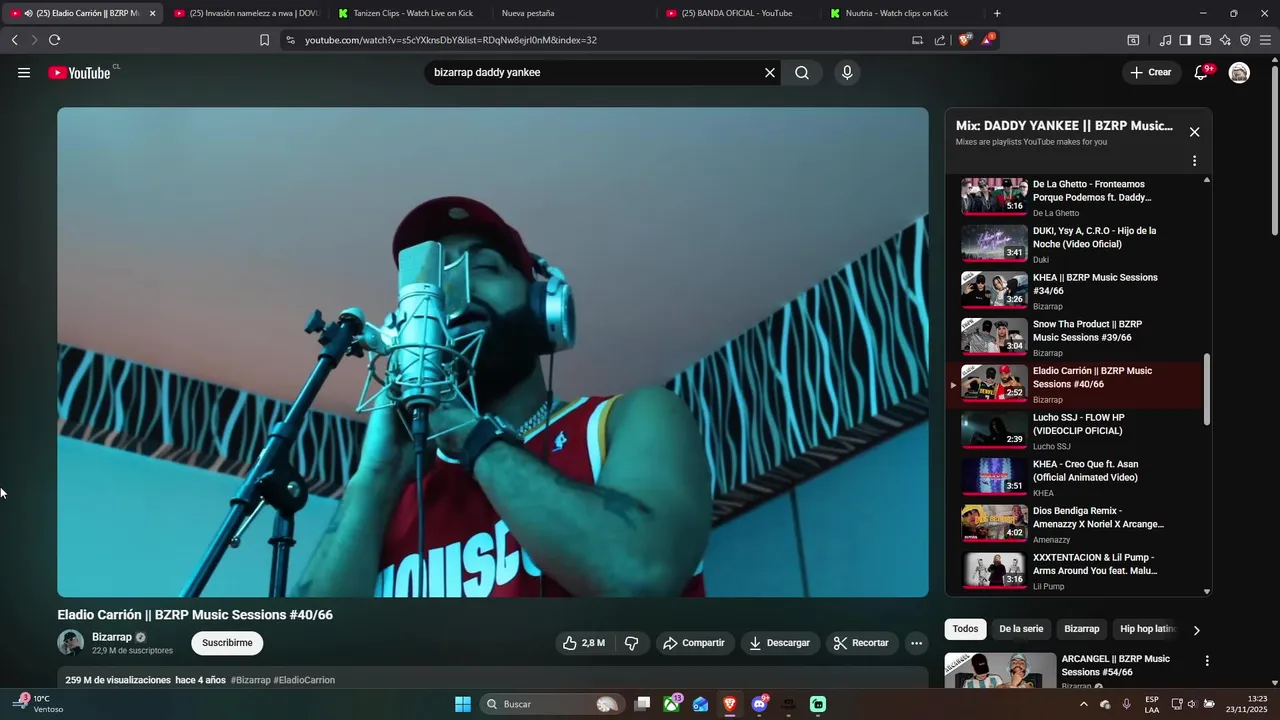Viewport: 1280px width, 720px height.
Task: Switch to BANDA OFICIAL YouTube tab
Action: tap(738, 13)
